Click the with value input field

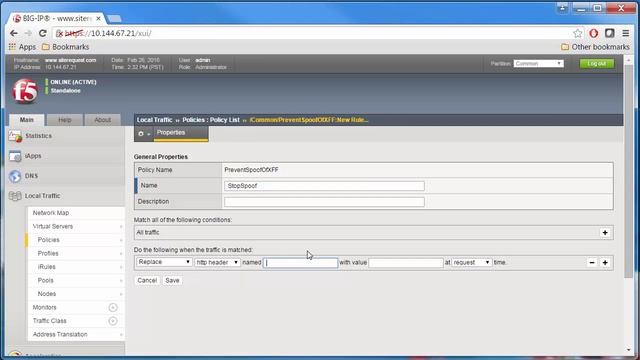pos(406,262)
